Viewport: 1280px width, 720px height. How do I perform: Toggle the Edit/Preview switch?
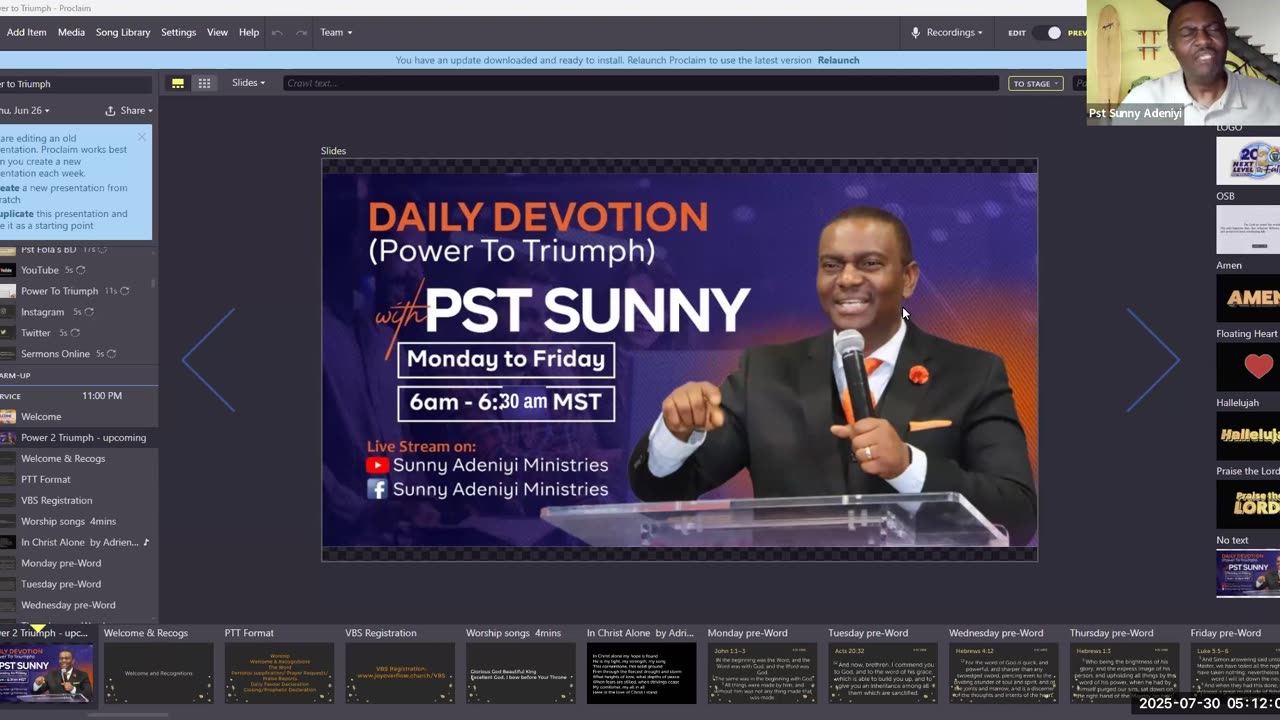(1047, 33)
